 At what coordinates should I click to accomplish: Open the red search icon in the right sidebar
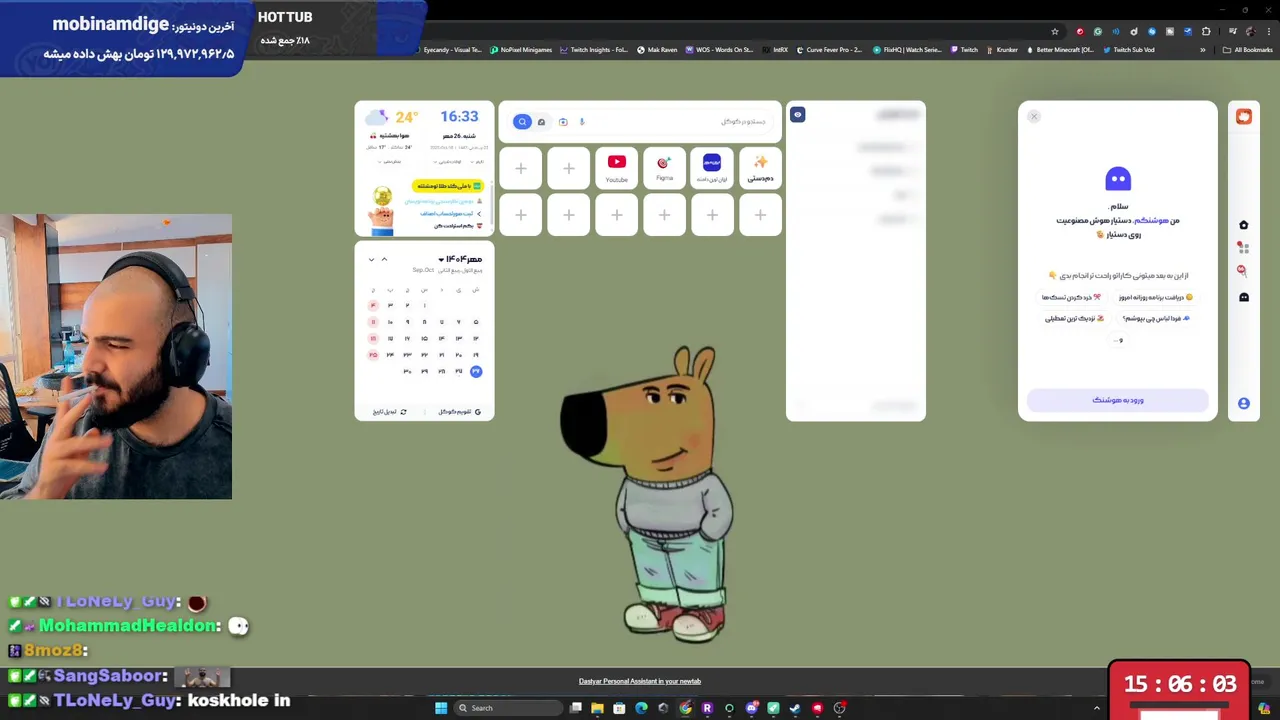(1244, 270)
